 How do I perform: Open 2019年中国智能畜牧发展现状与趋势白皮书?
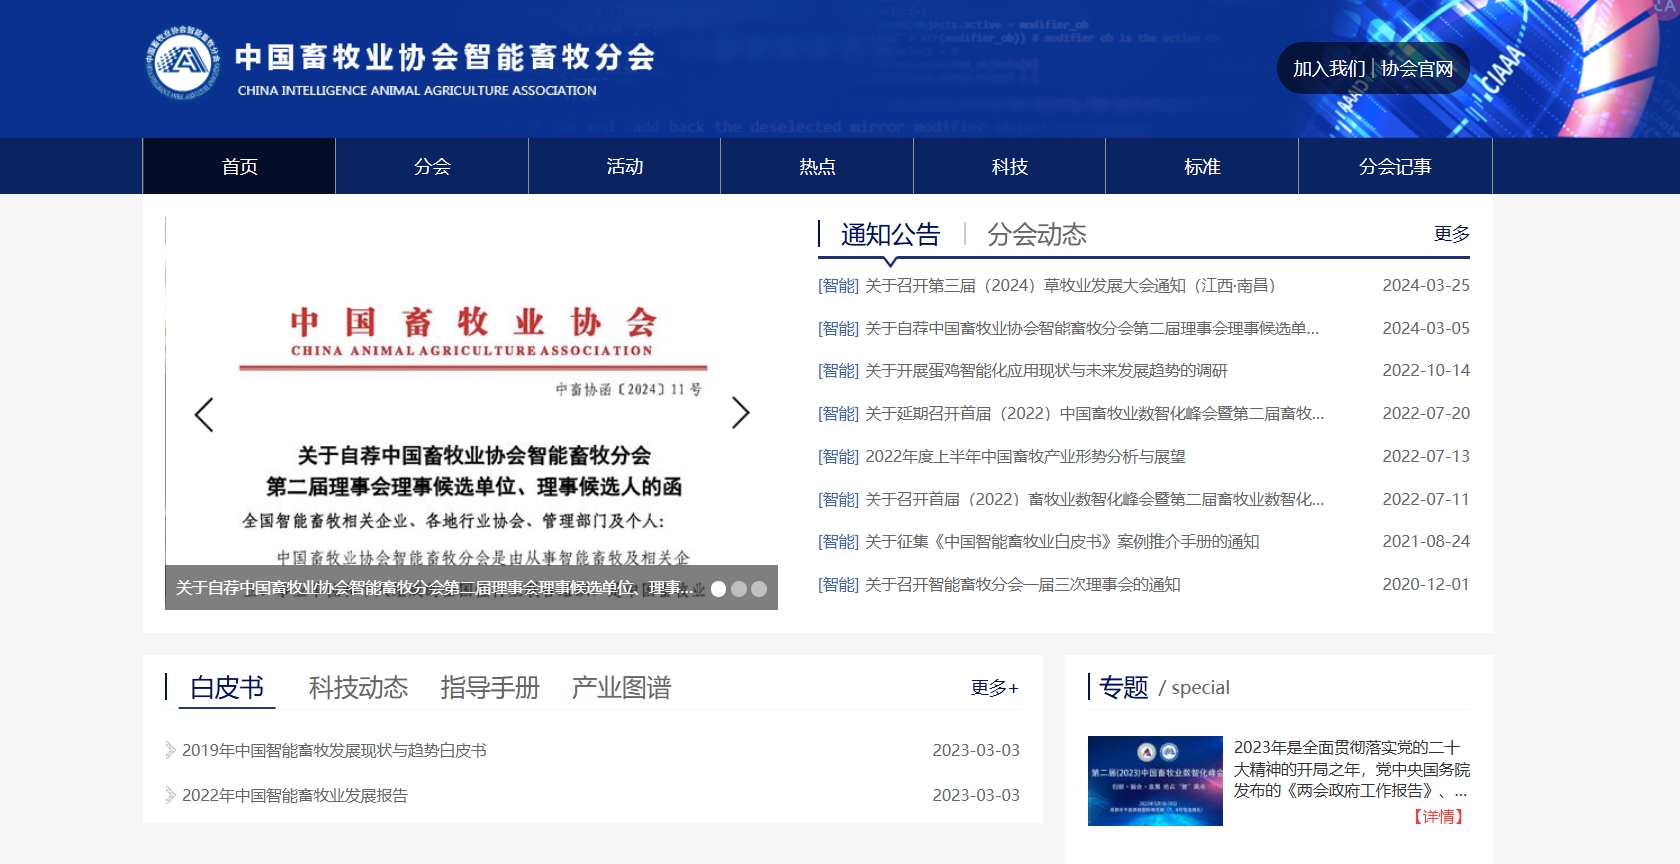pos(334,751)
